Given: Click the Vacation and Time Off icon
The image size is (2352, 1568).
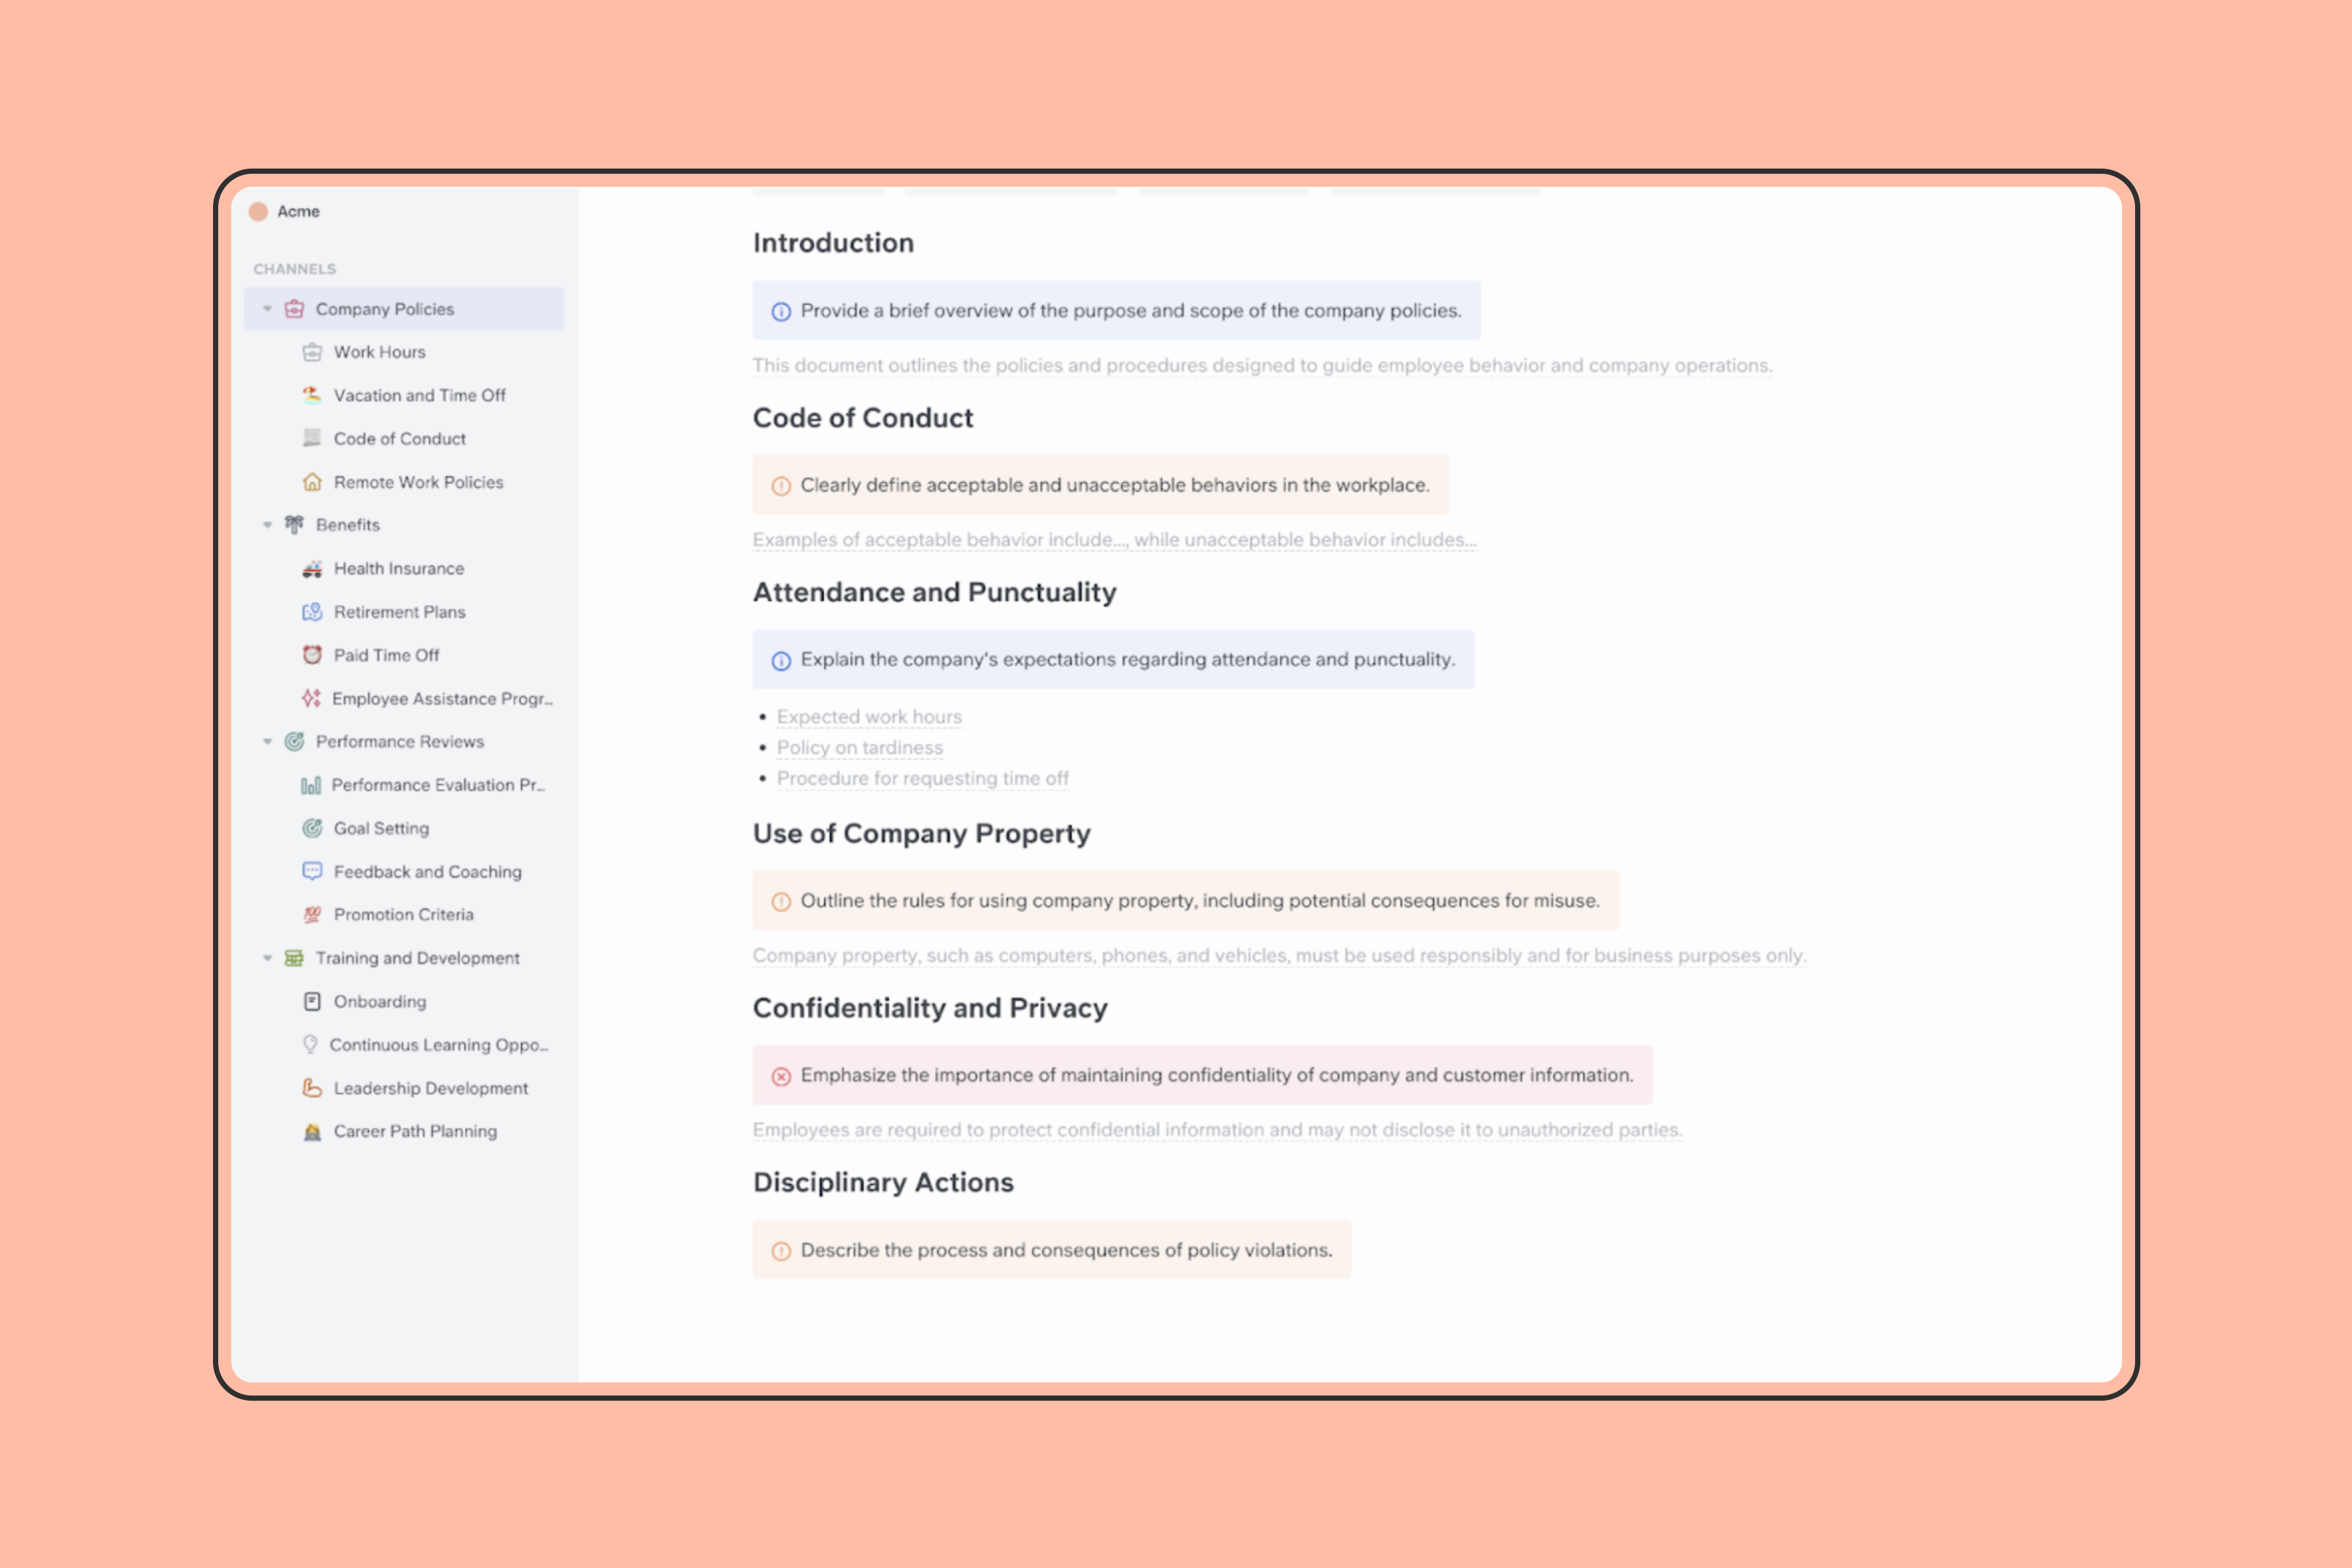Looking at the screenshot, I should pyautogui.click(x=312, y=395).
